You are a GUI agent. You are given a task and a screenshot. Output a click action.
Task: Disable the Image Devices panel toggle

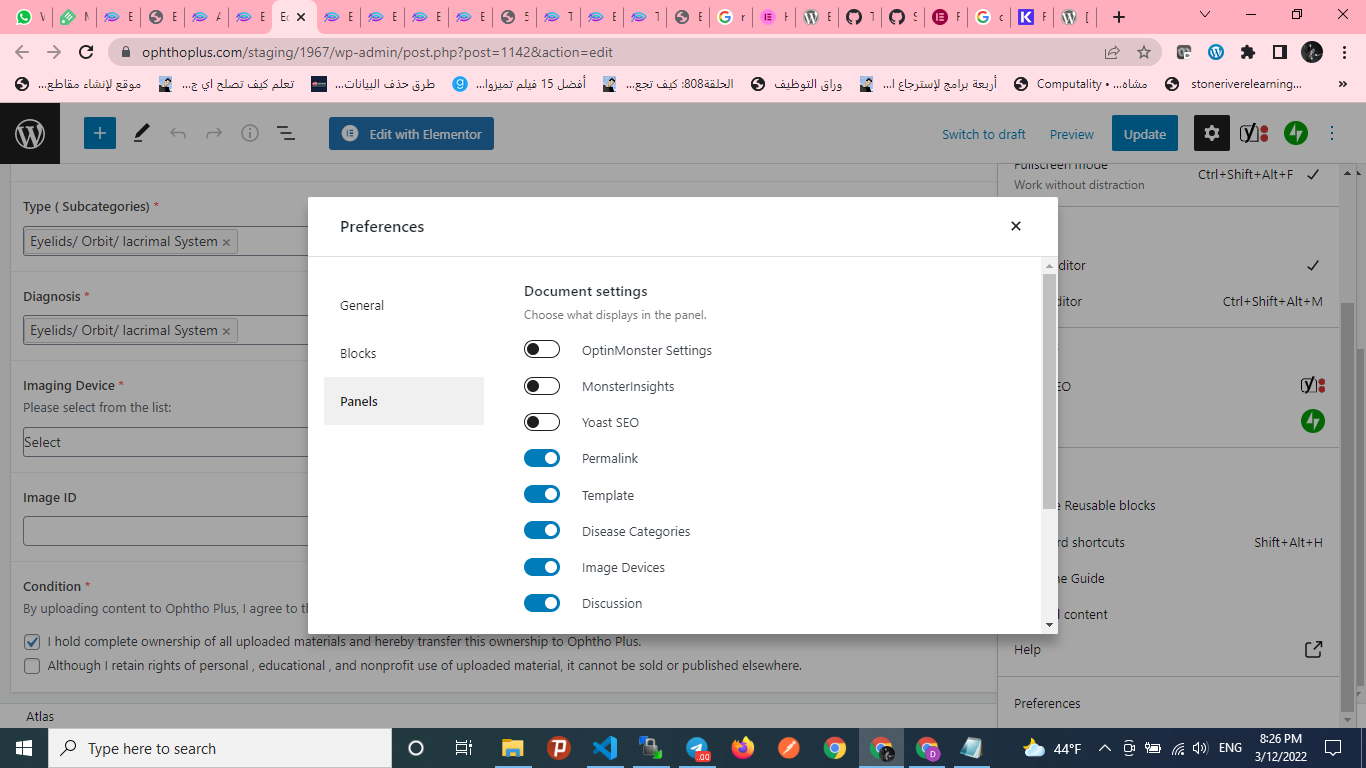(542, 567)
